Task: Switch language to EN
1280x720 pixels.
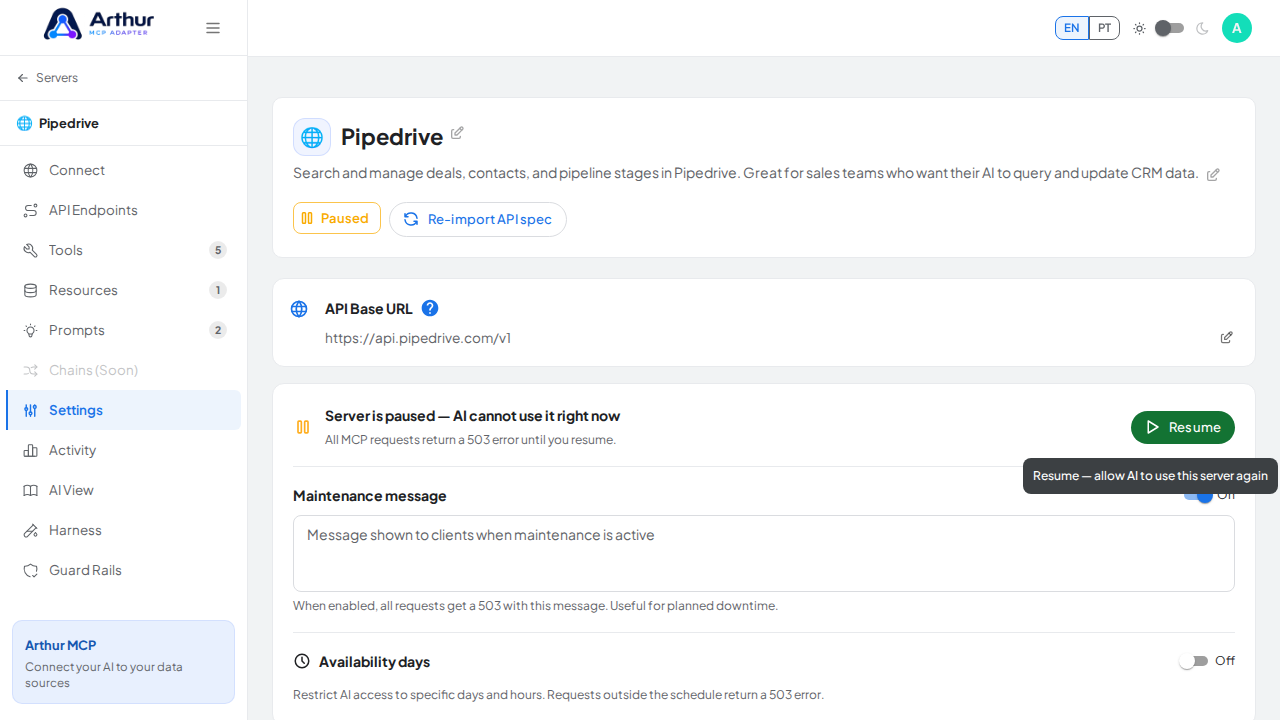Action: [x=1072, y=28]
